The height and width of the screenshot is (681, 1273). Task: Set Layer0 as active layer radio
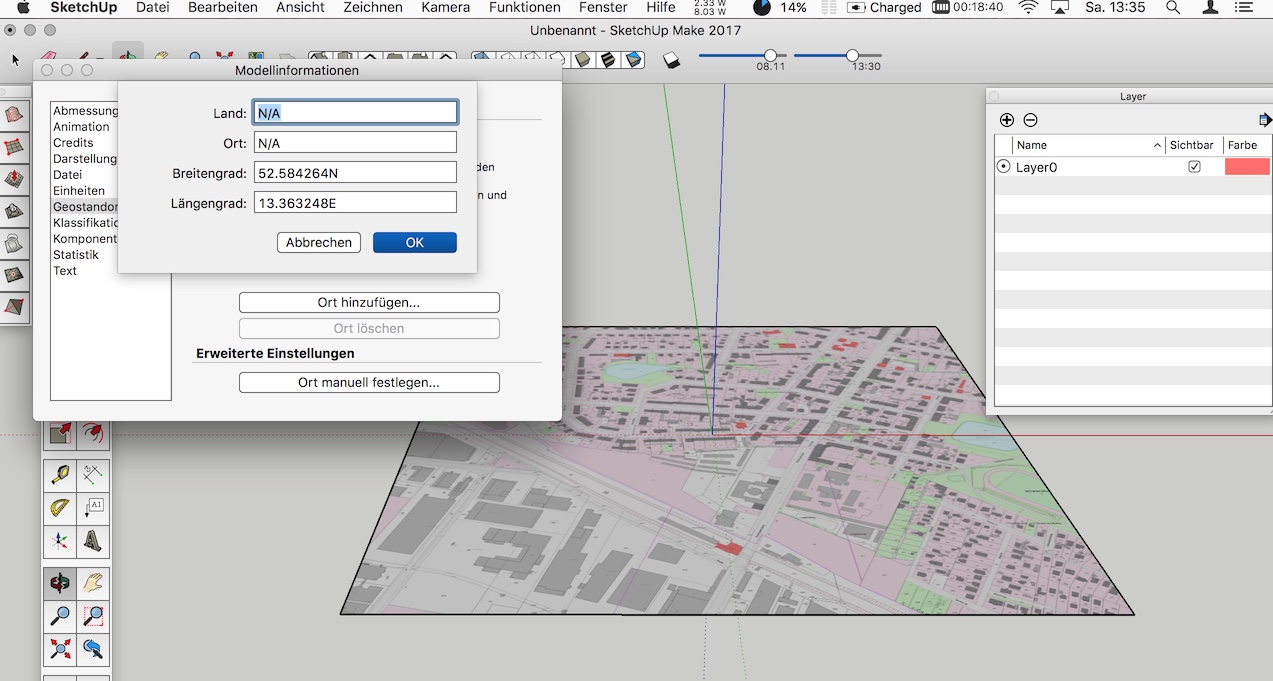pos(1004,167)
